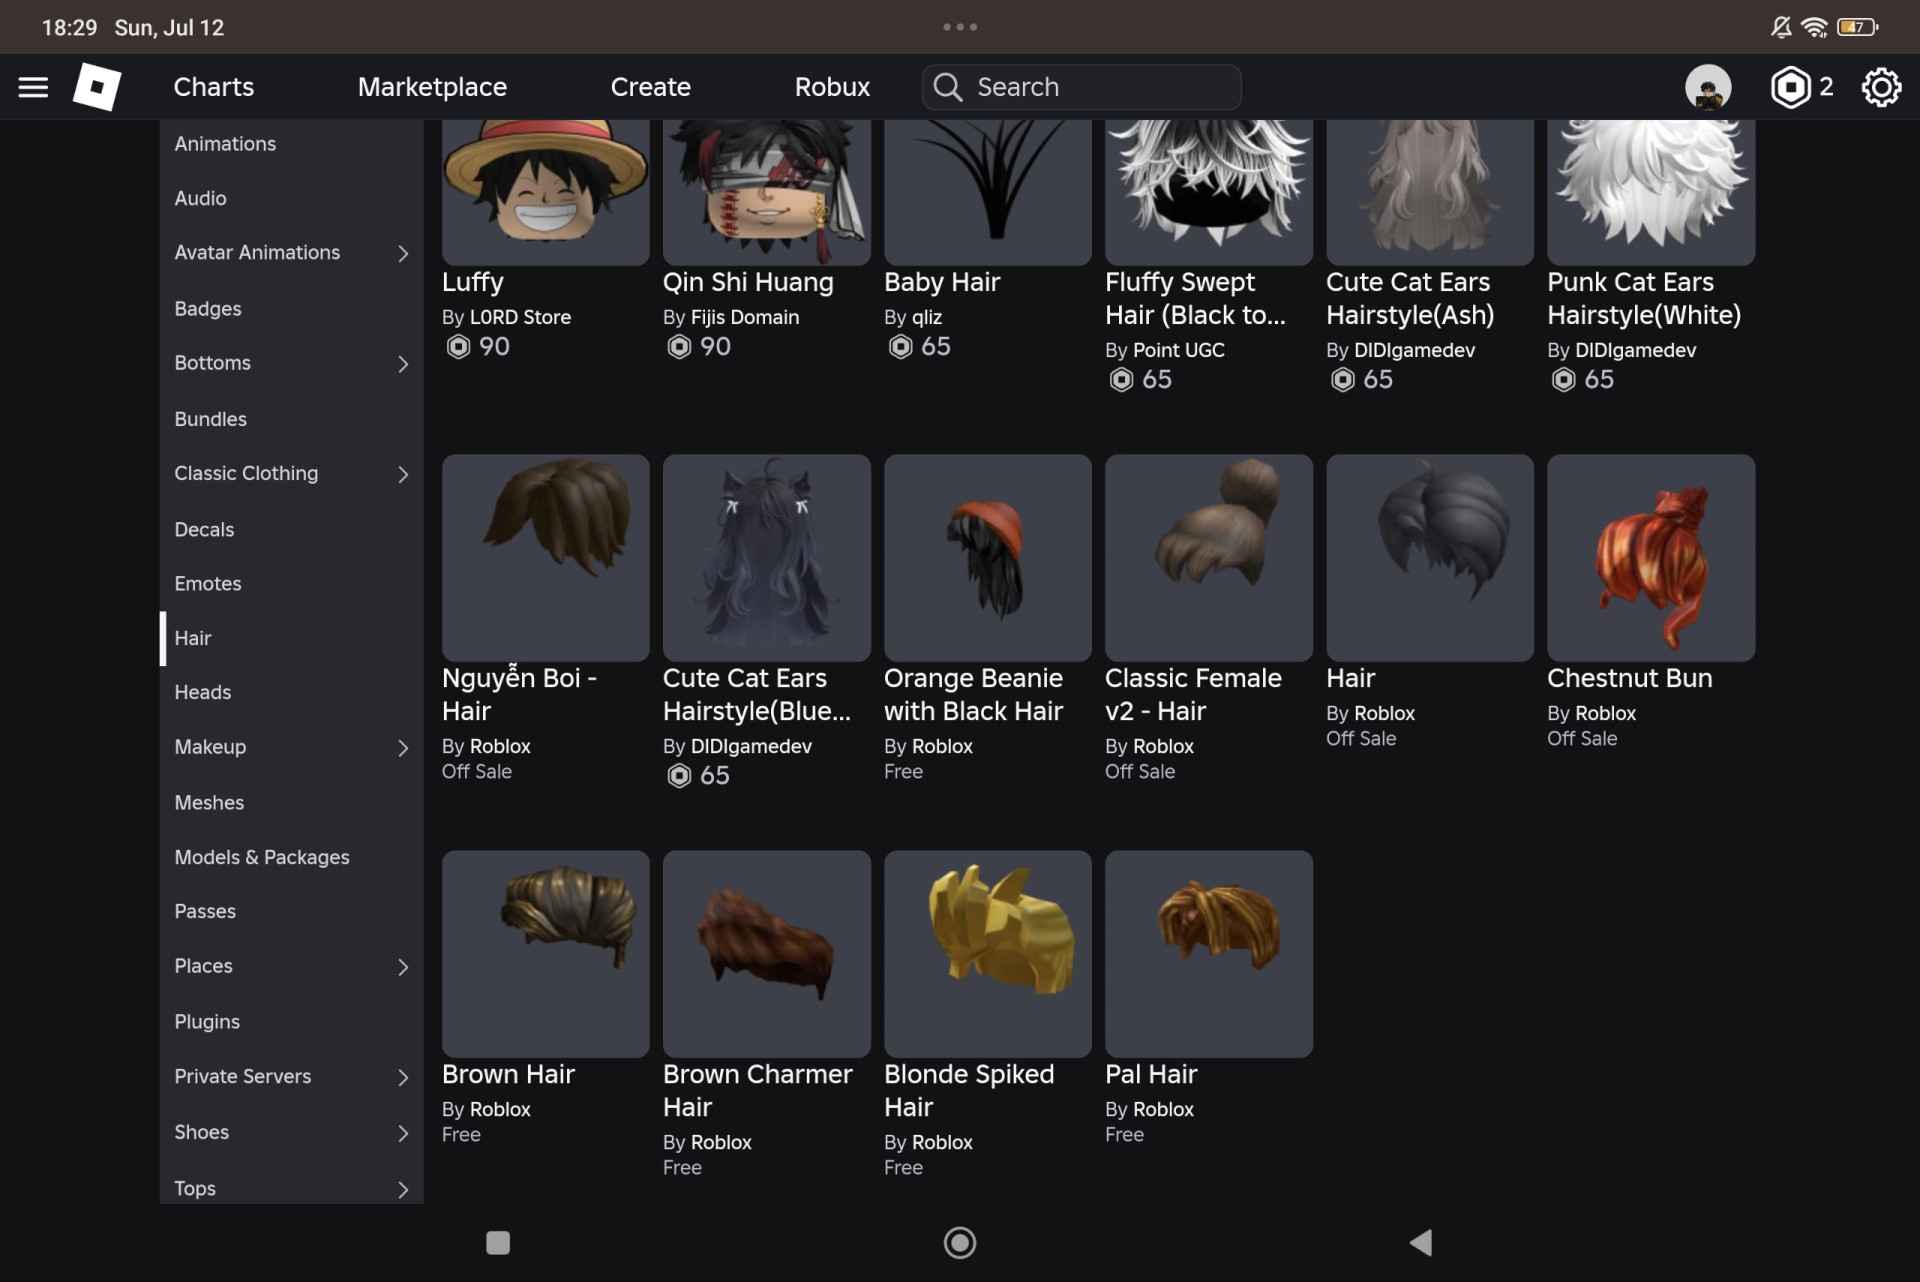Open the hamburger navigation menu
The image size is (1920, 1282).
[33, 87]
